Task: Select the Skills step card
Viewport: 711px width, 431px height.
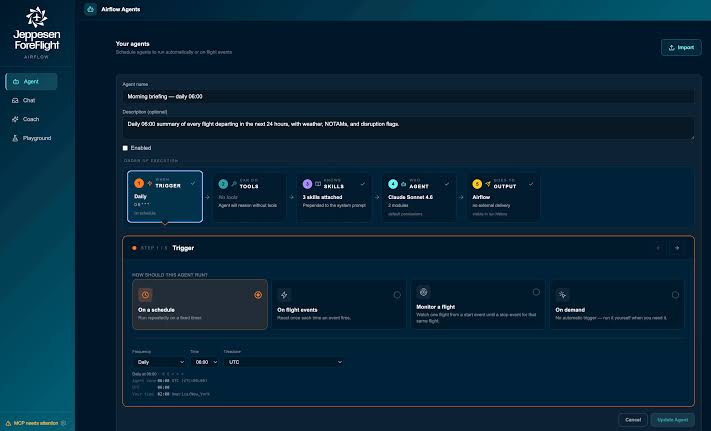Action: coord(334,198)
